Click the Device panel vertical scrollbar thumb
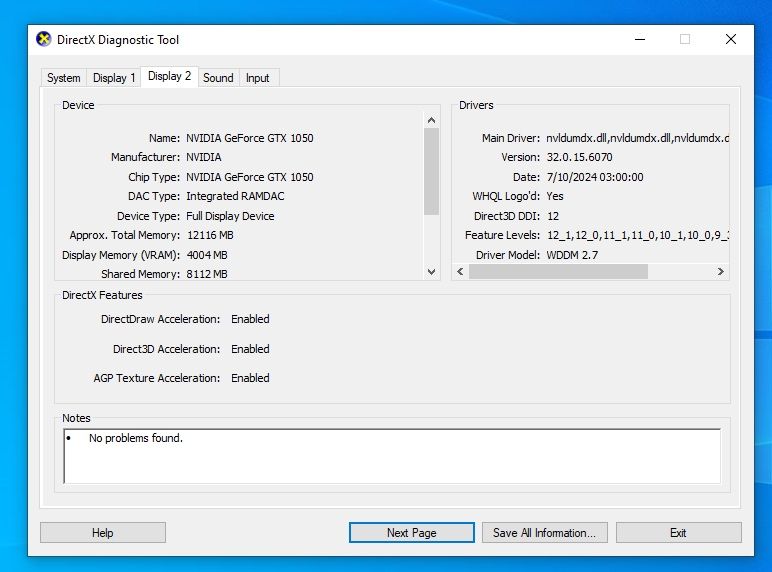 point(431,171)
